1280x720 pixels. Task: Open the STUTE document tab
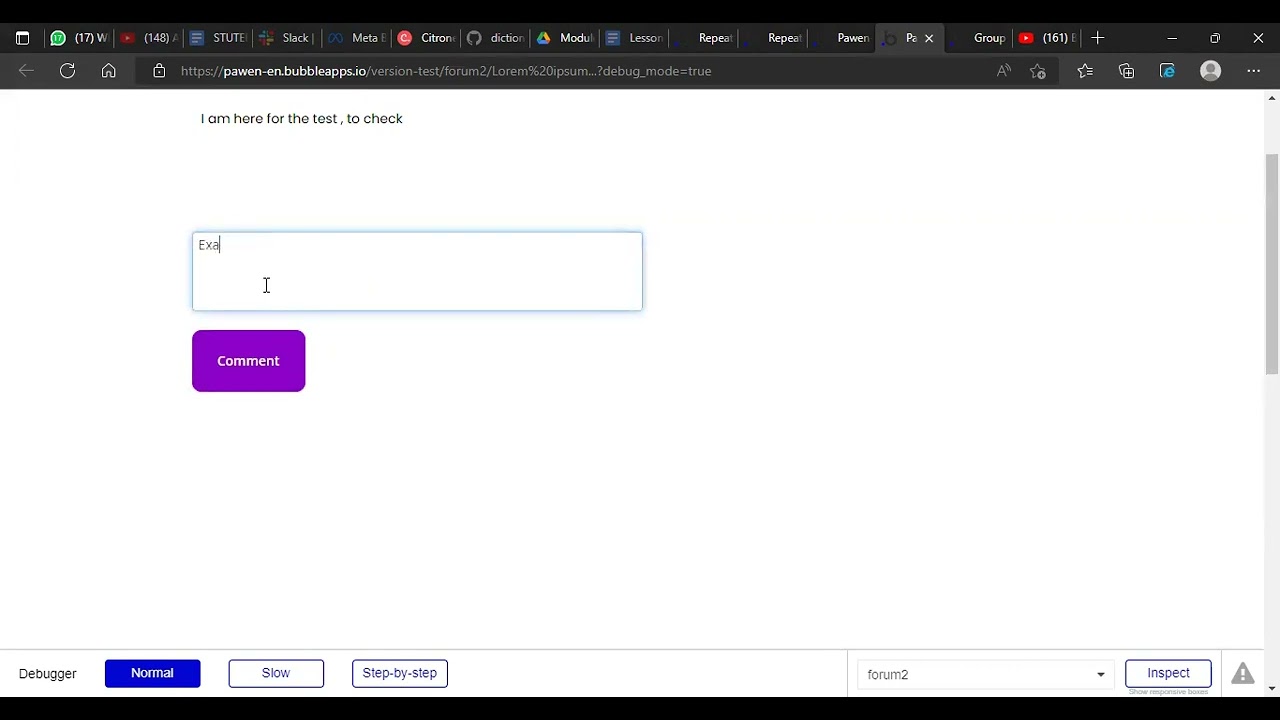pyautogui.click(x=217, y=38)
